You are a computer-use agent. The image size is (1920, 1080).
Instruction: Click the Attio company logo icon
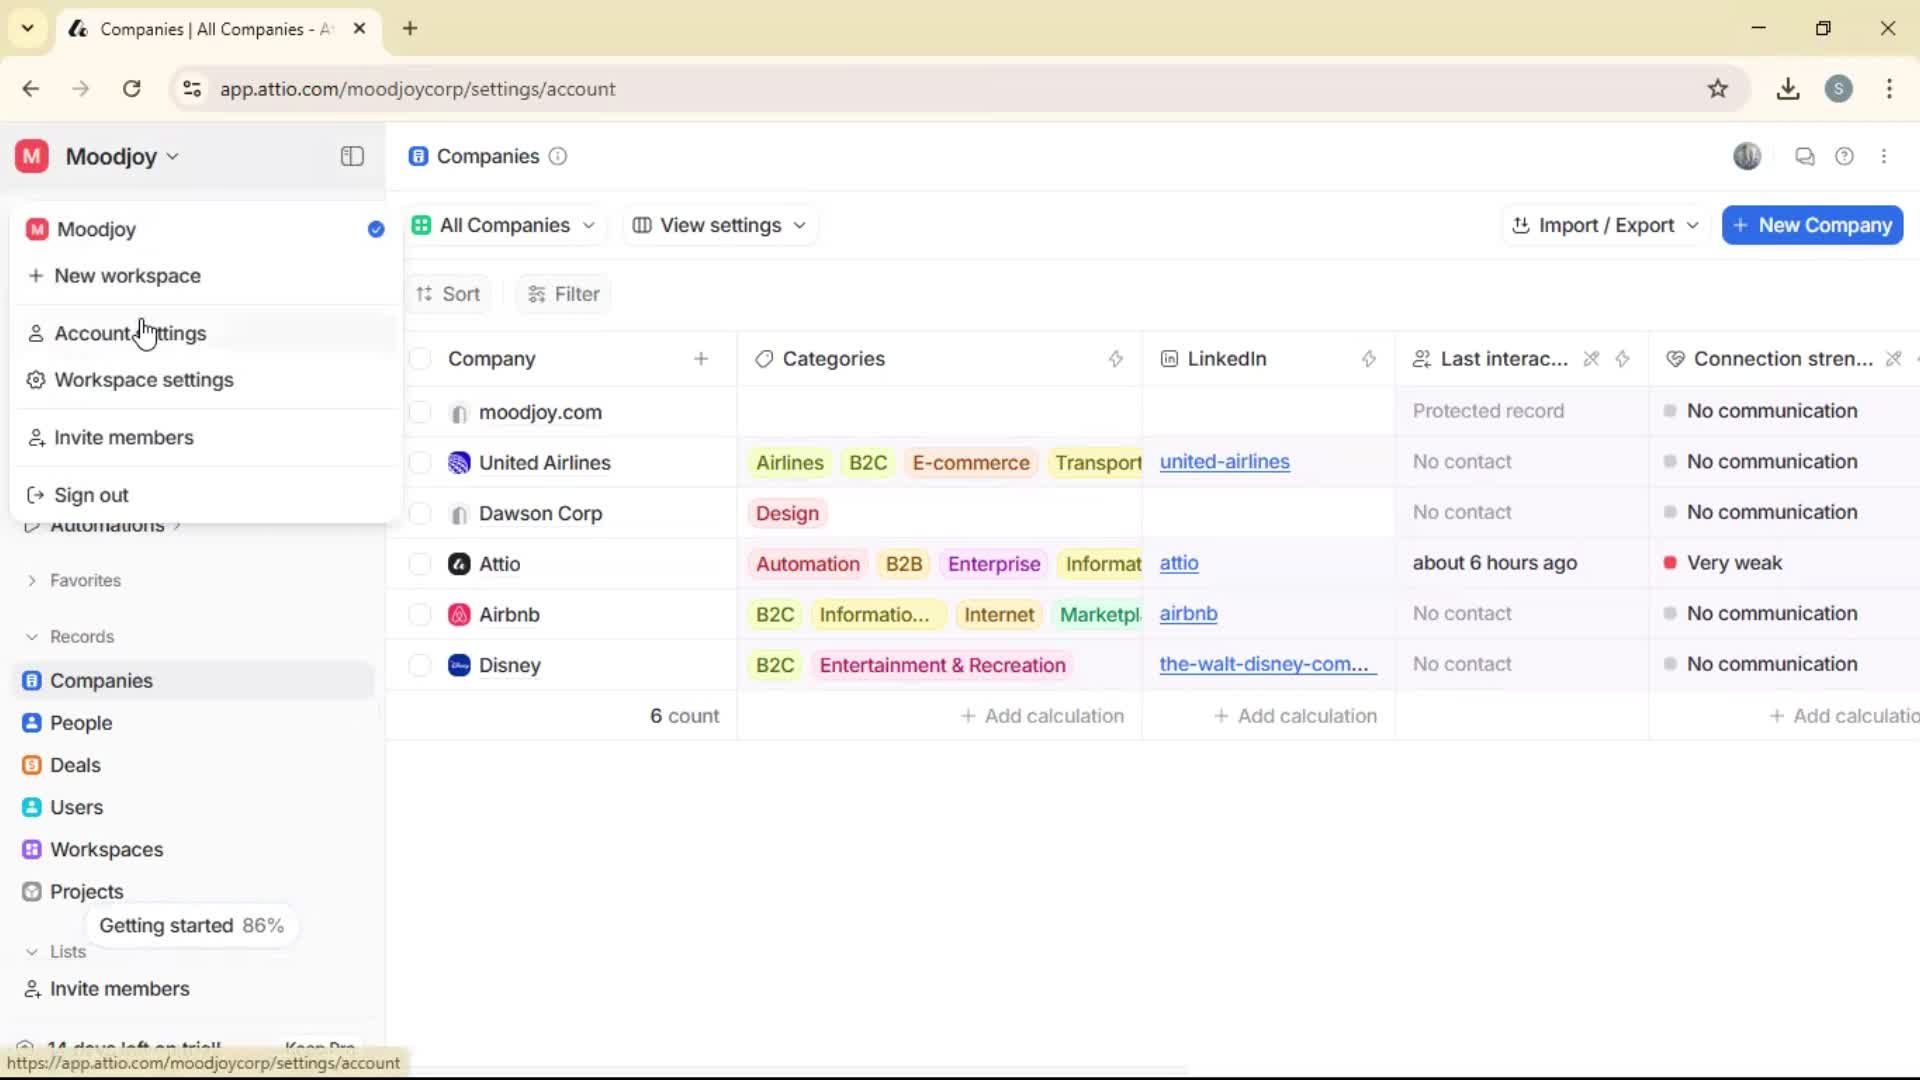(x=459, y=564)
